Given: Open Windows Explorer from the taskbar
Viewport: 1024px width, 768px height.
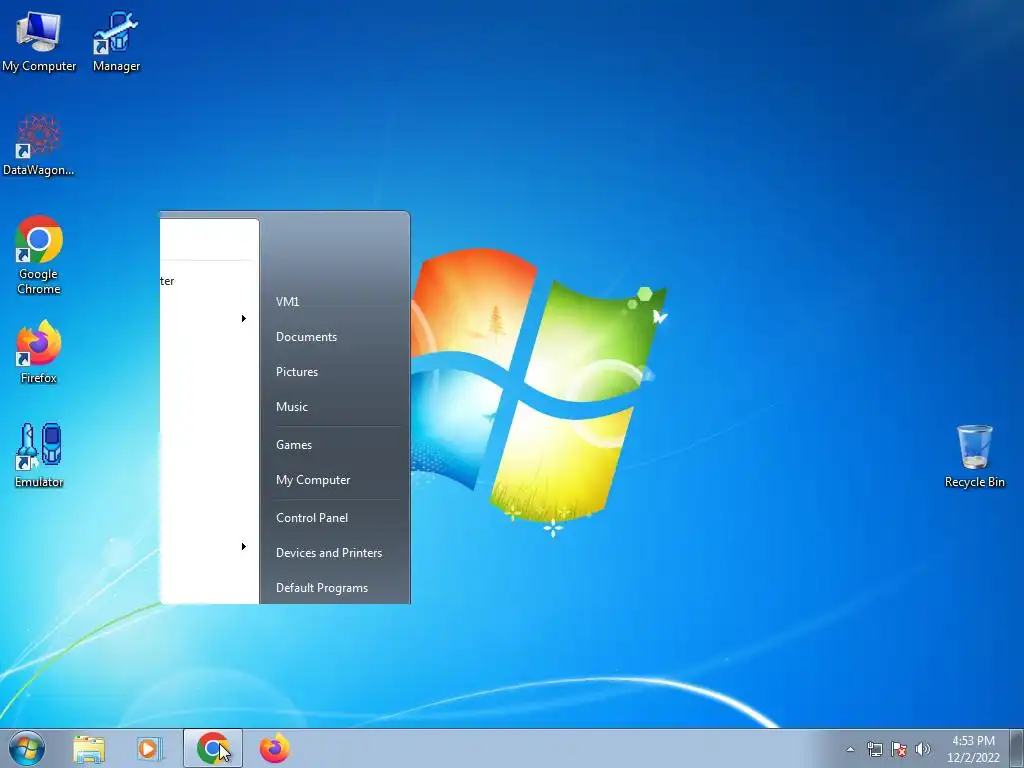Looking at the screenshot, I should 89,748.
